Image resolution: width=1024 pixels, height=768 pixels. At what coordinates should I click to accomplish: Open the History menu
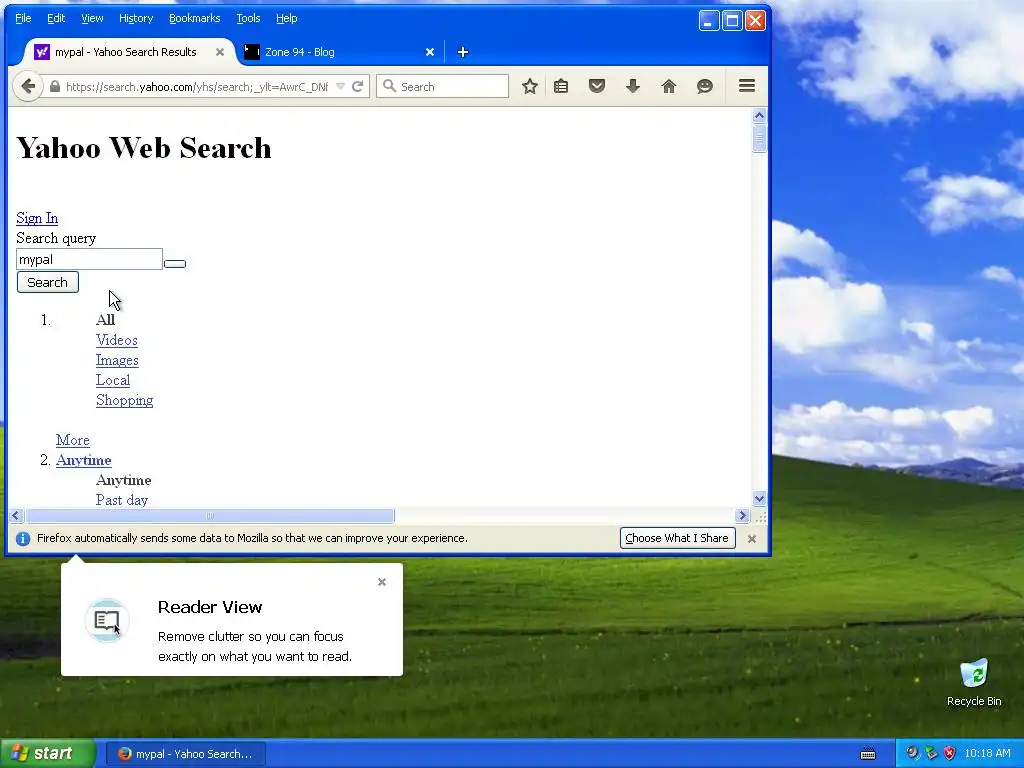pyautogui.click(x=136, y=18)
